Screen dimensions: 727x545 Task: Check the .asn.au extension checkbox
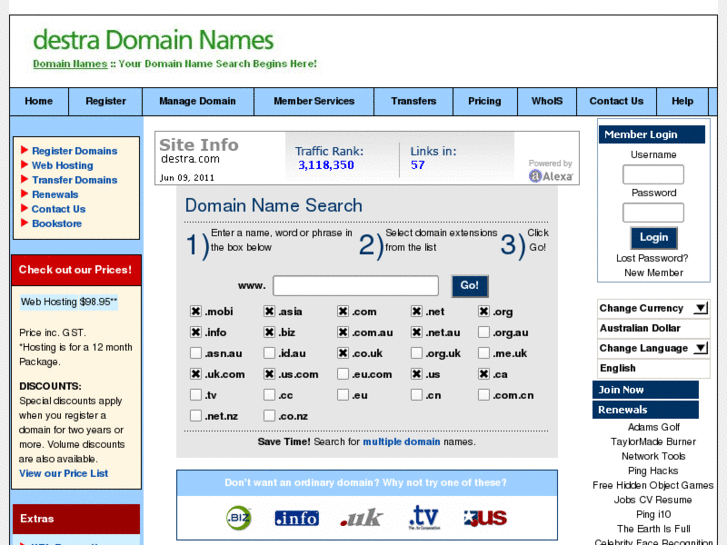196,353
